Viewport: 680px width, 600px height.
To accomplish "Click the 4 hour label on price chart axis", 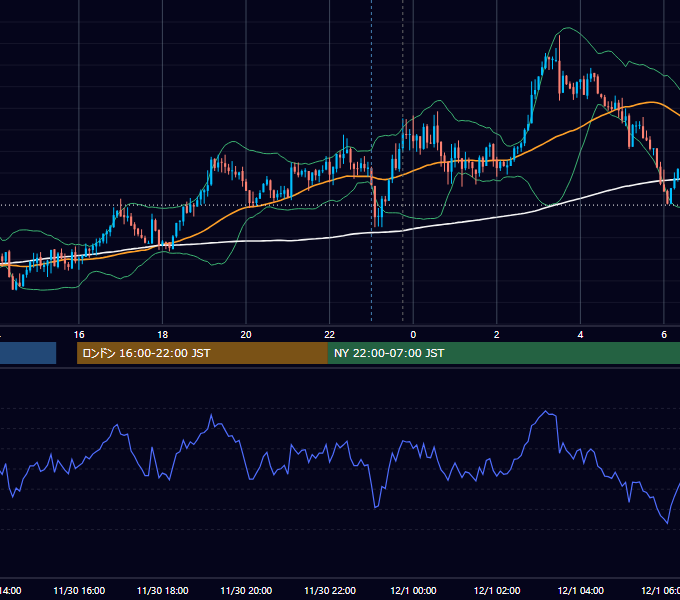I will [x=580, y=335].
